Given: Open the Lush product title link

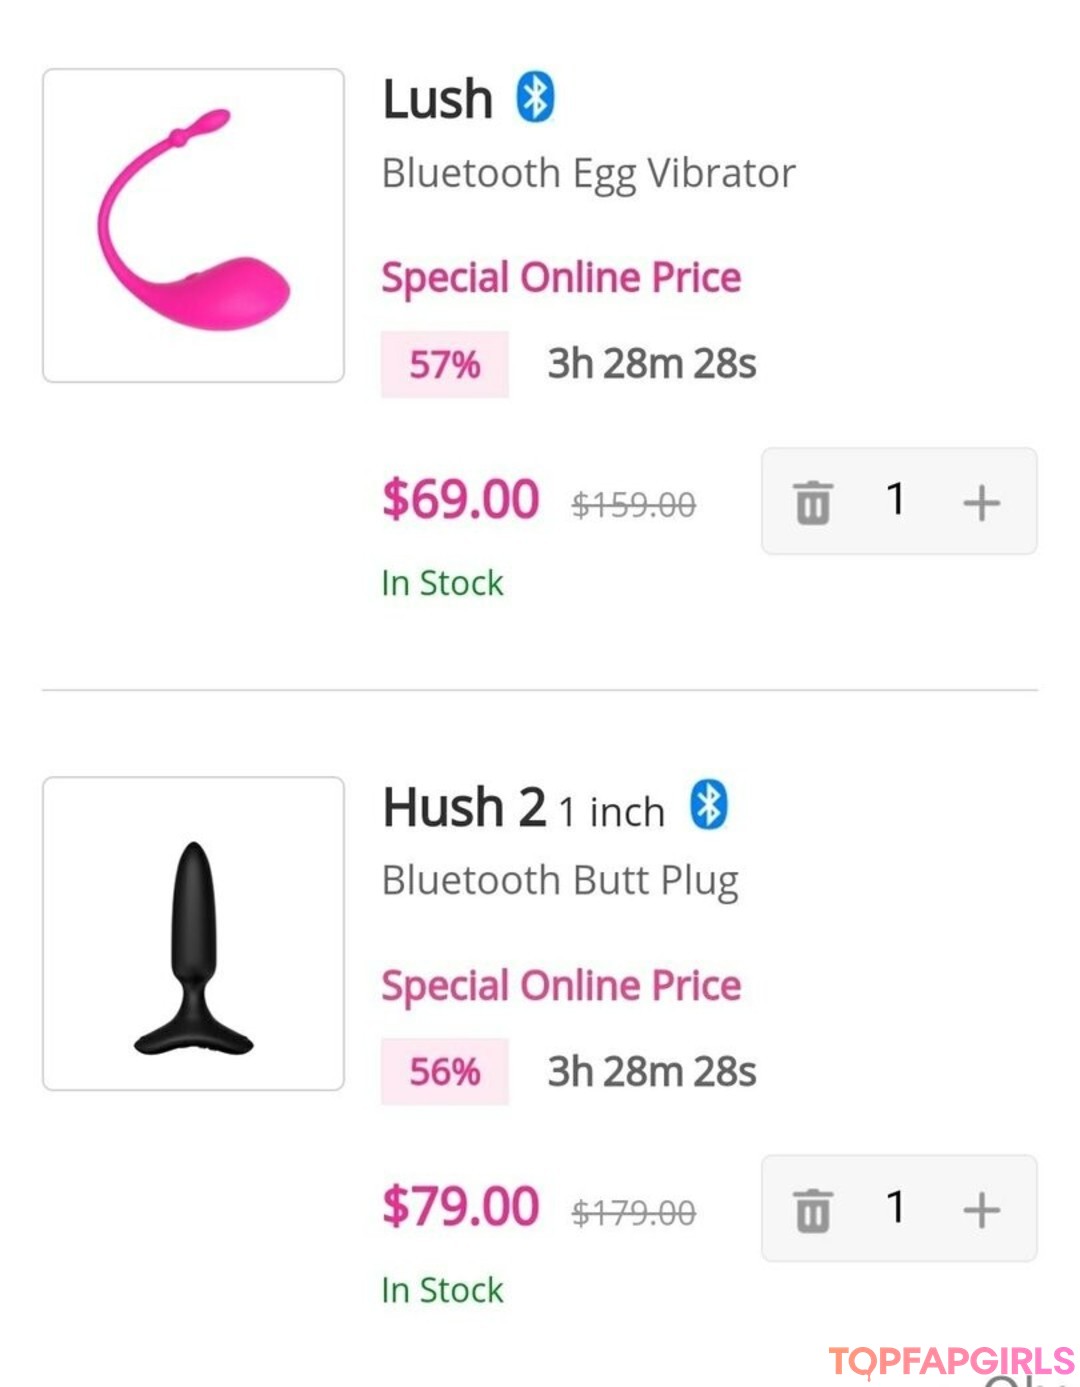Looking at the screenshot, I should [438, 100].
